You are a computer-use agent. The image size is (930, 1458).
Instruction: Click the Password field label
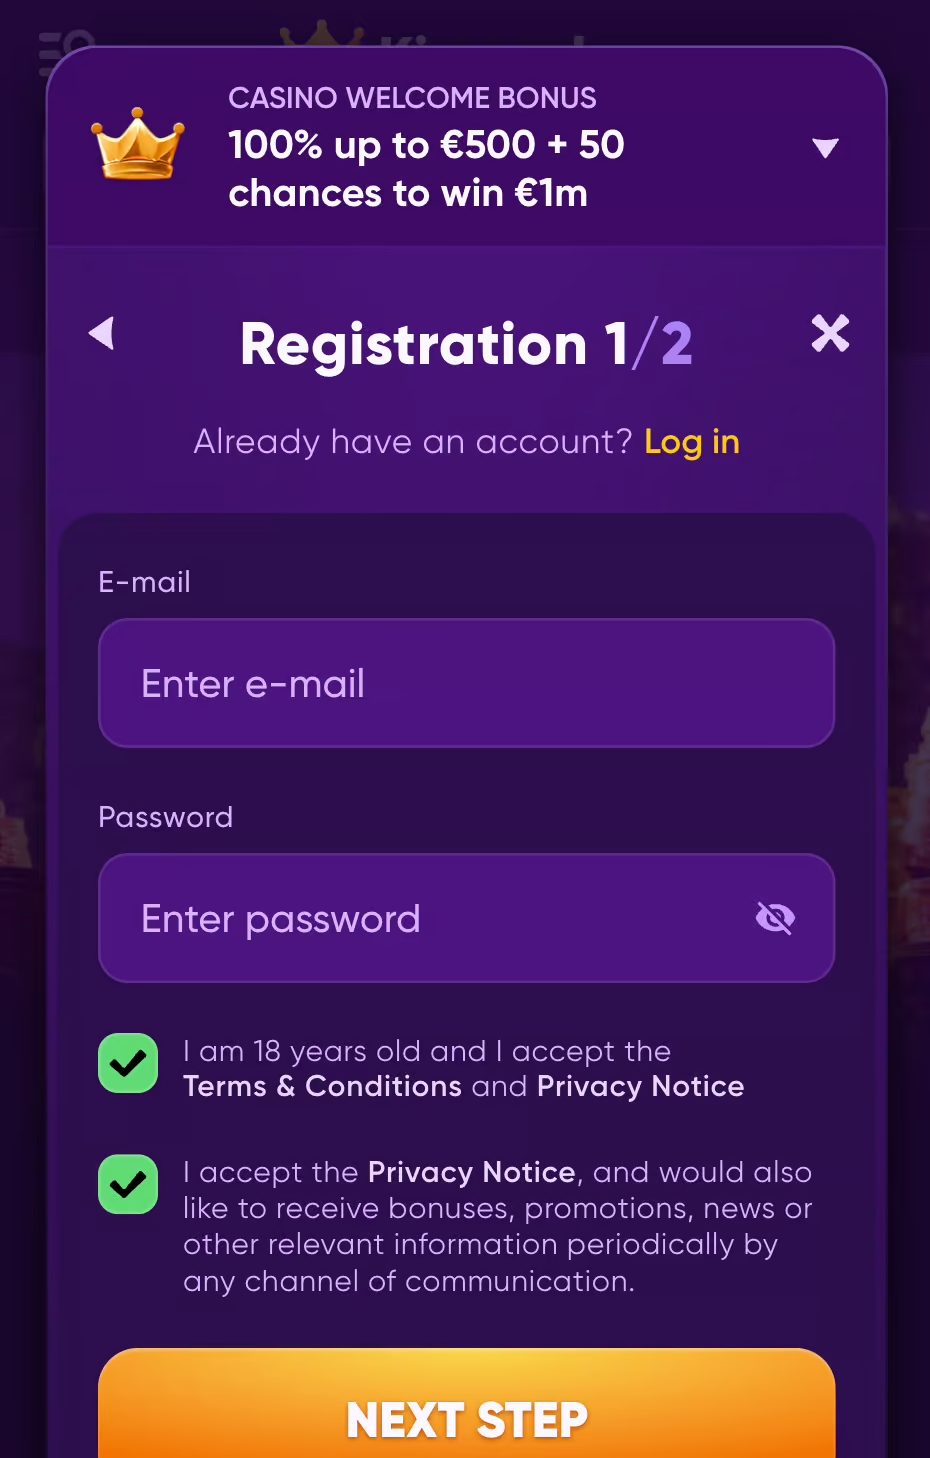(165, 817)
